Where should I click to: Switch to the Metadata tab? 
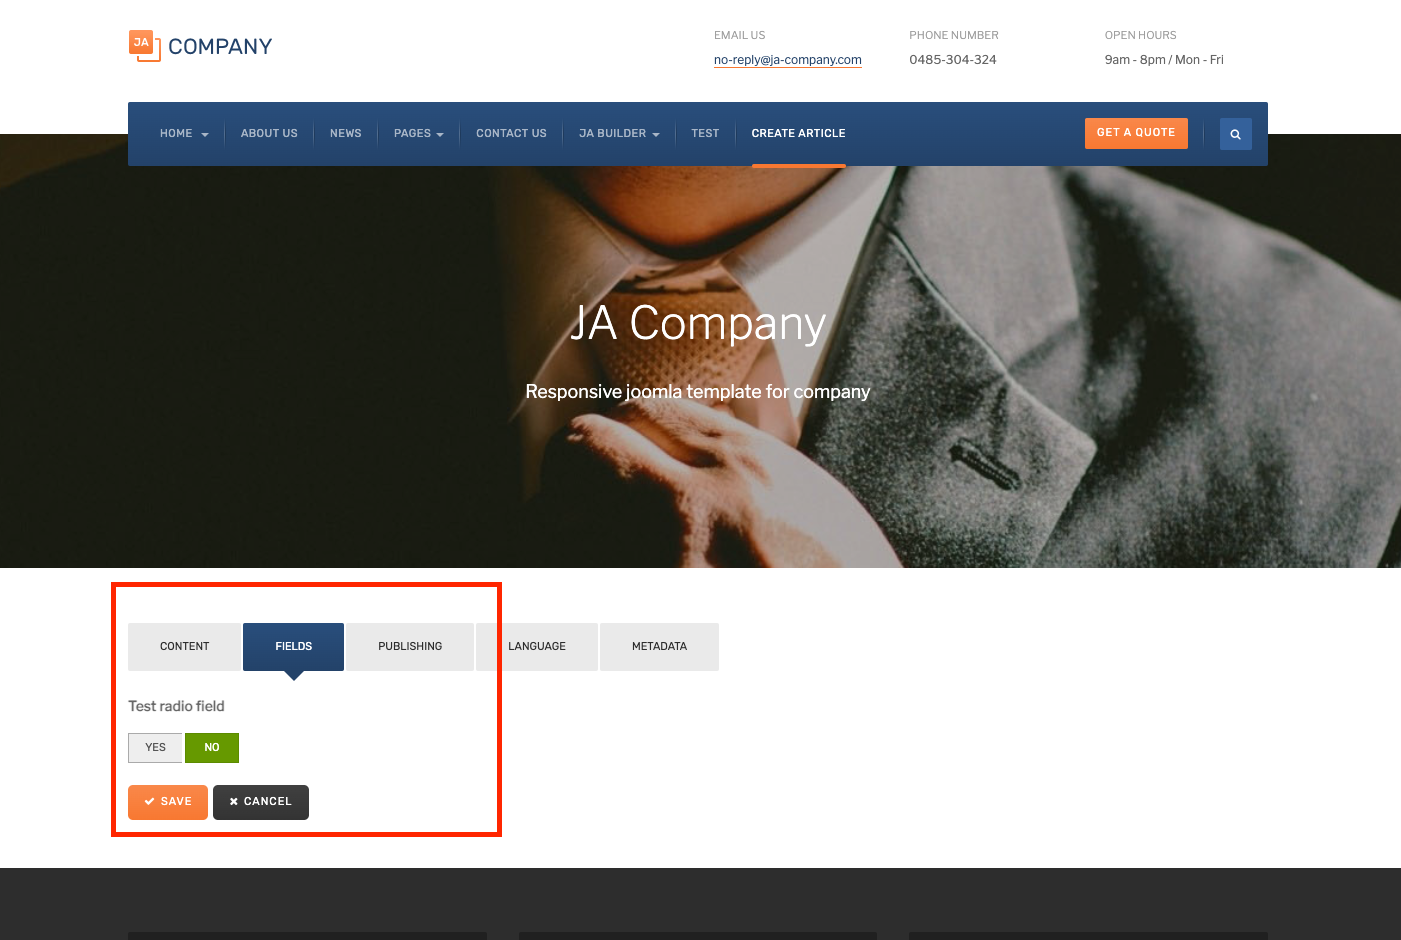(x=659, y=647)
